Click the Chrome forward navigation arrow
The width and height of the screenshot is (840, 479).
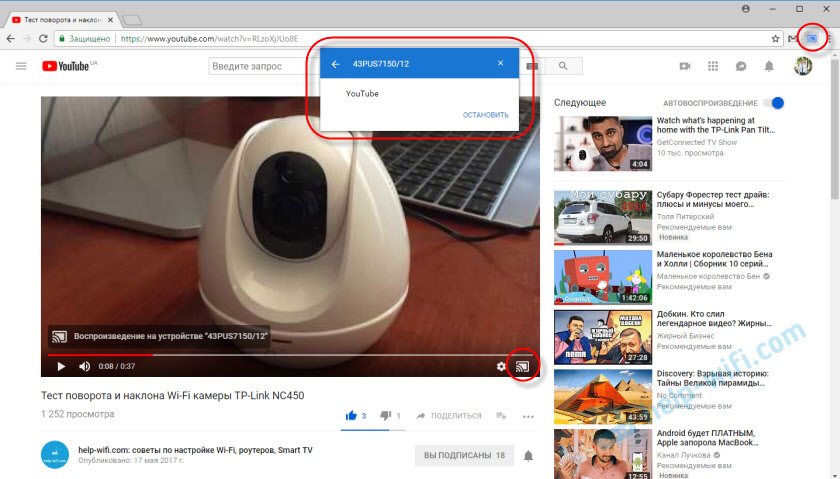pos(26,39)
